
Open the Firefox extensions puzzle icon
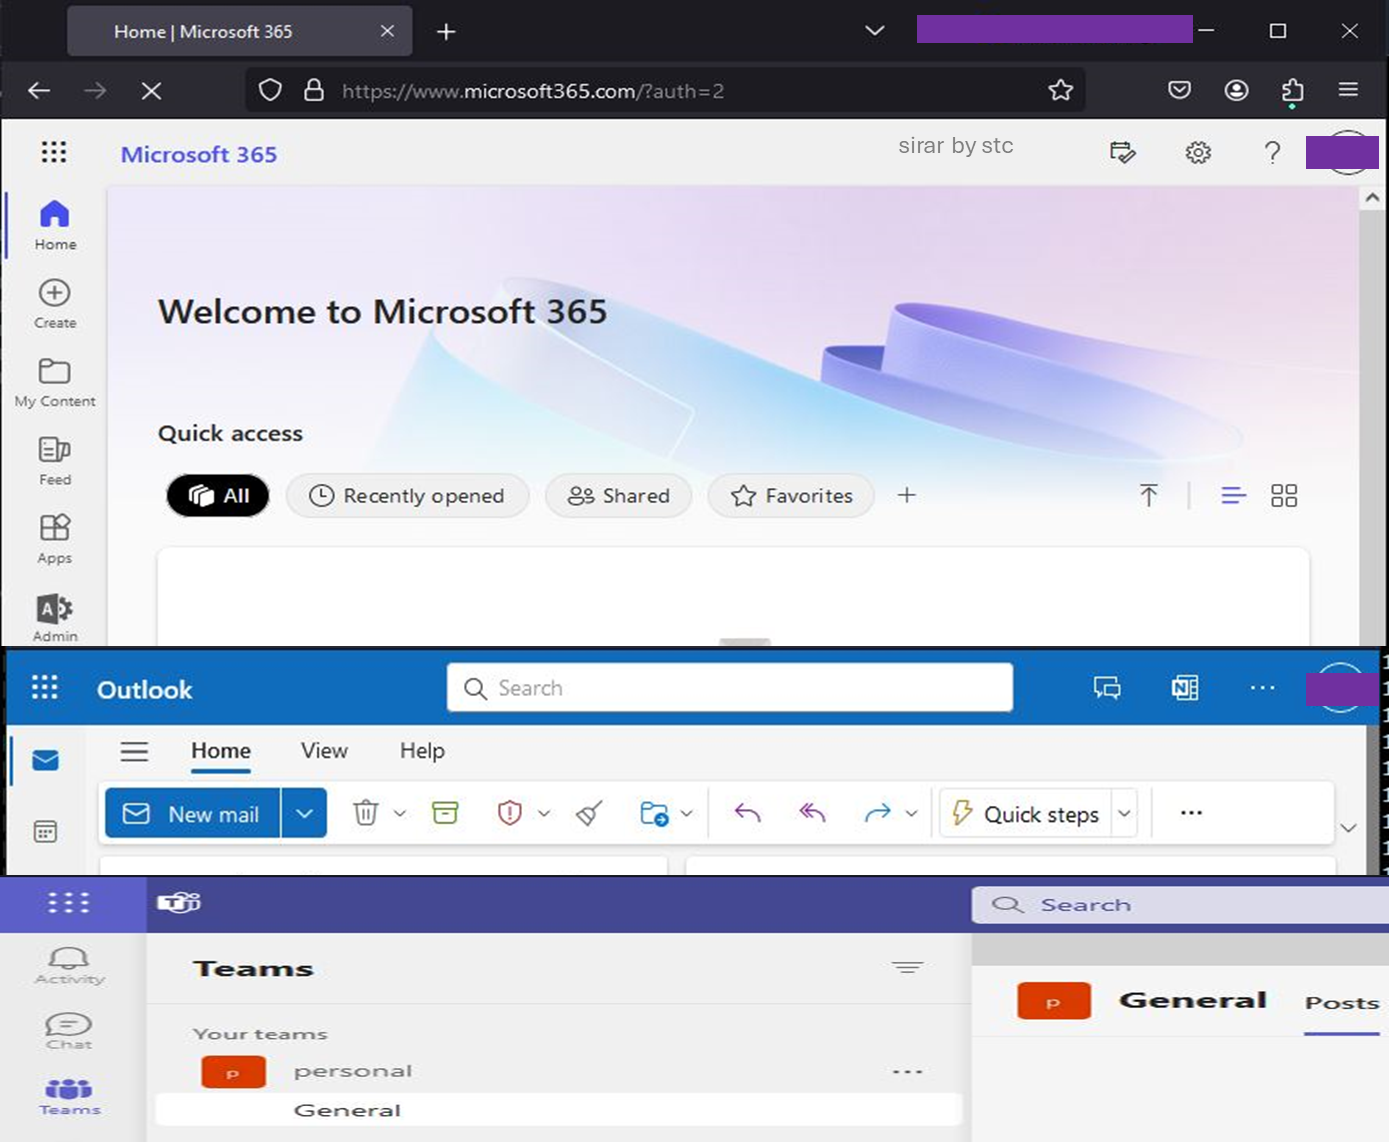(x=1292, y=91)
